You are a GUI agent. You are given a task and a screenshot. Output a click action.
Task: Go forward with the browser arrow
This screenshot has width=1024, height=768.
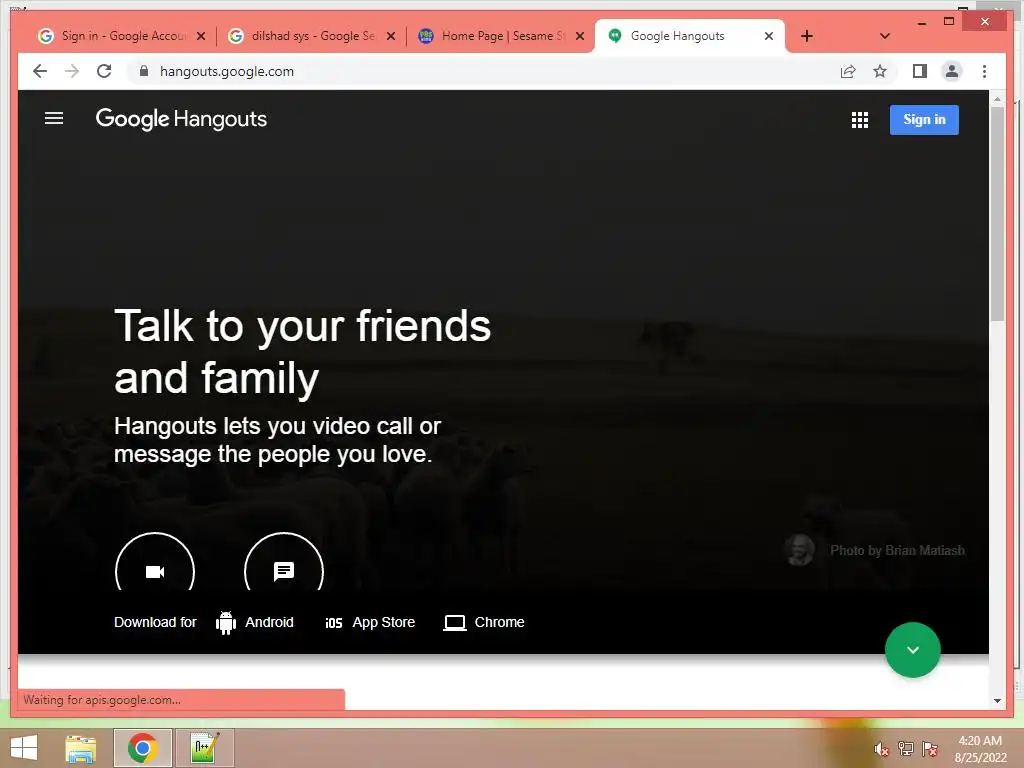[72, 71]
